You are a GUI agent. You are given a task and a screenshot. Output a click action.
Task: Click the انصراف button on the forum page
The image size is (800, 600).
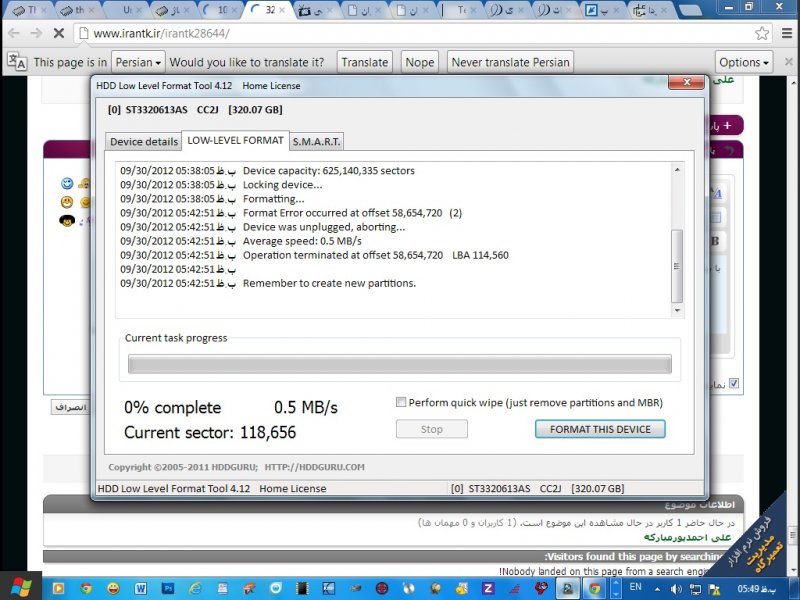70,407
